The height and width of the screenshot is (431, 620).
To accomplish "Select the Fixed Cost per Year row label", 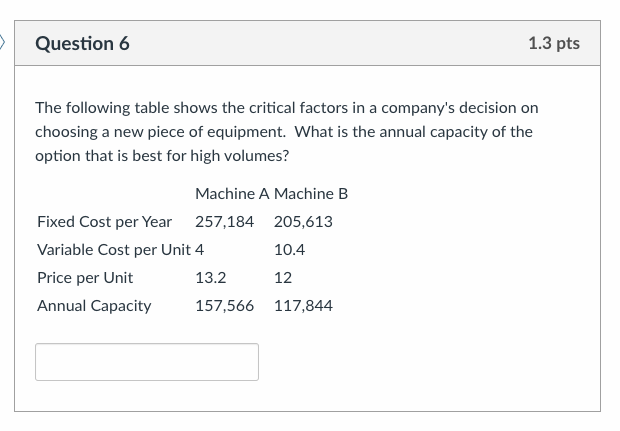I will [x=104, y=221].
